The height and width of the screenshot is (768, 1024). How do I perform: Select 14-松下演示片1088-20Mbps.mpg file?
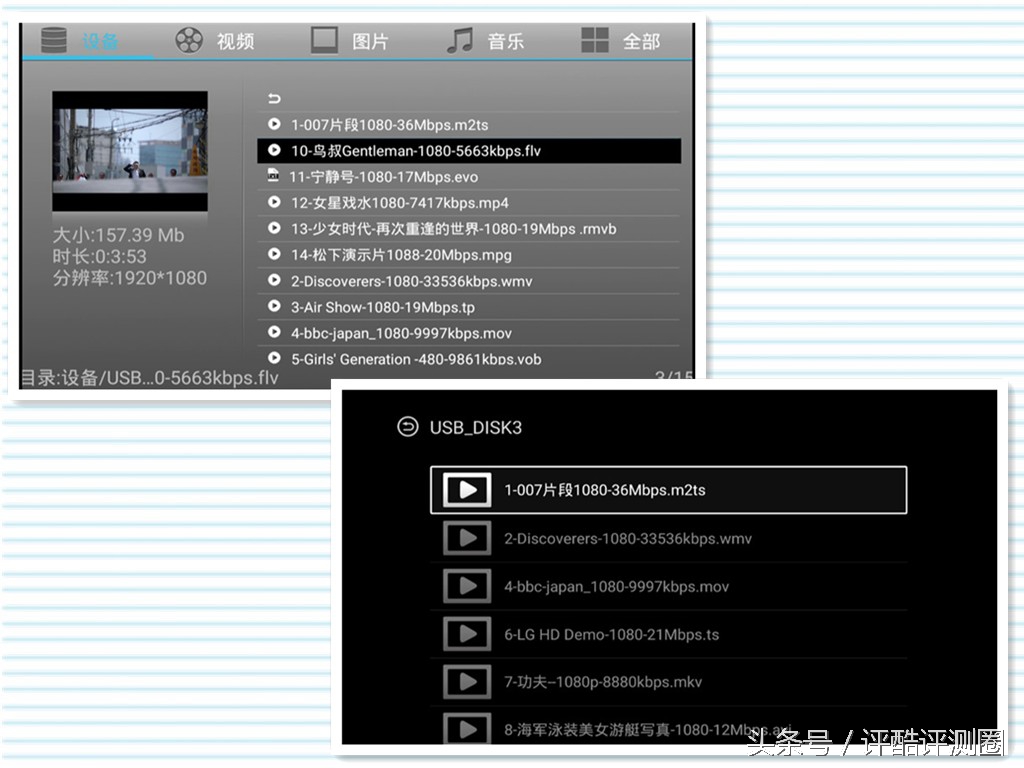coord(469,255)
